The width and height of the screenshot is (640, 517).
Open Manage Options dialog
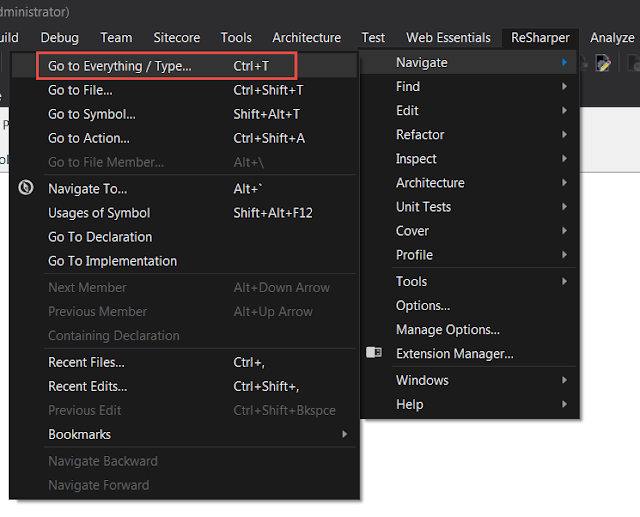pos(469,330)
